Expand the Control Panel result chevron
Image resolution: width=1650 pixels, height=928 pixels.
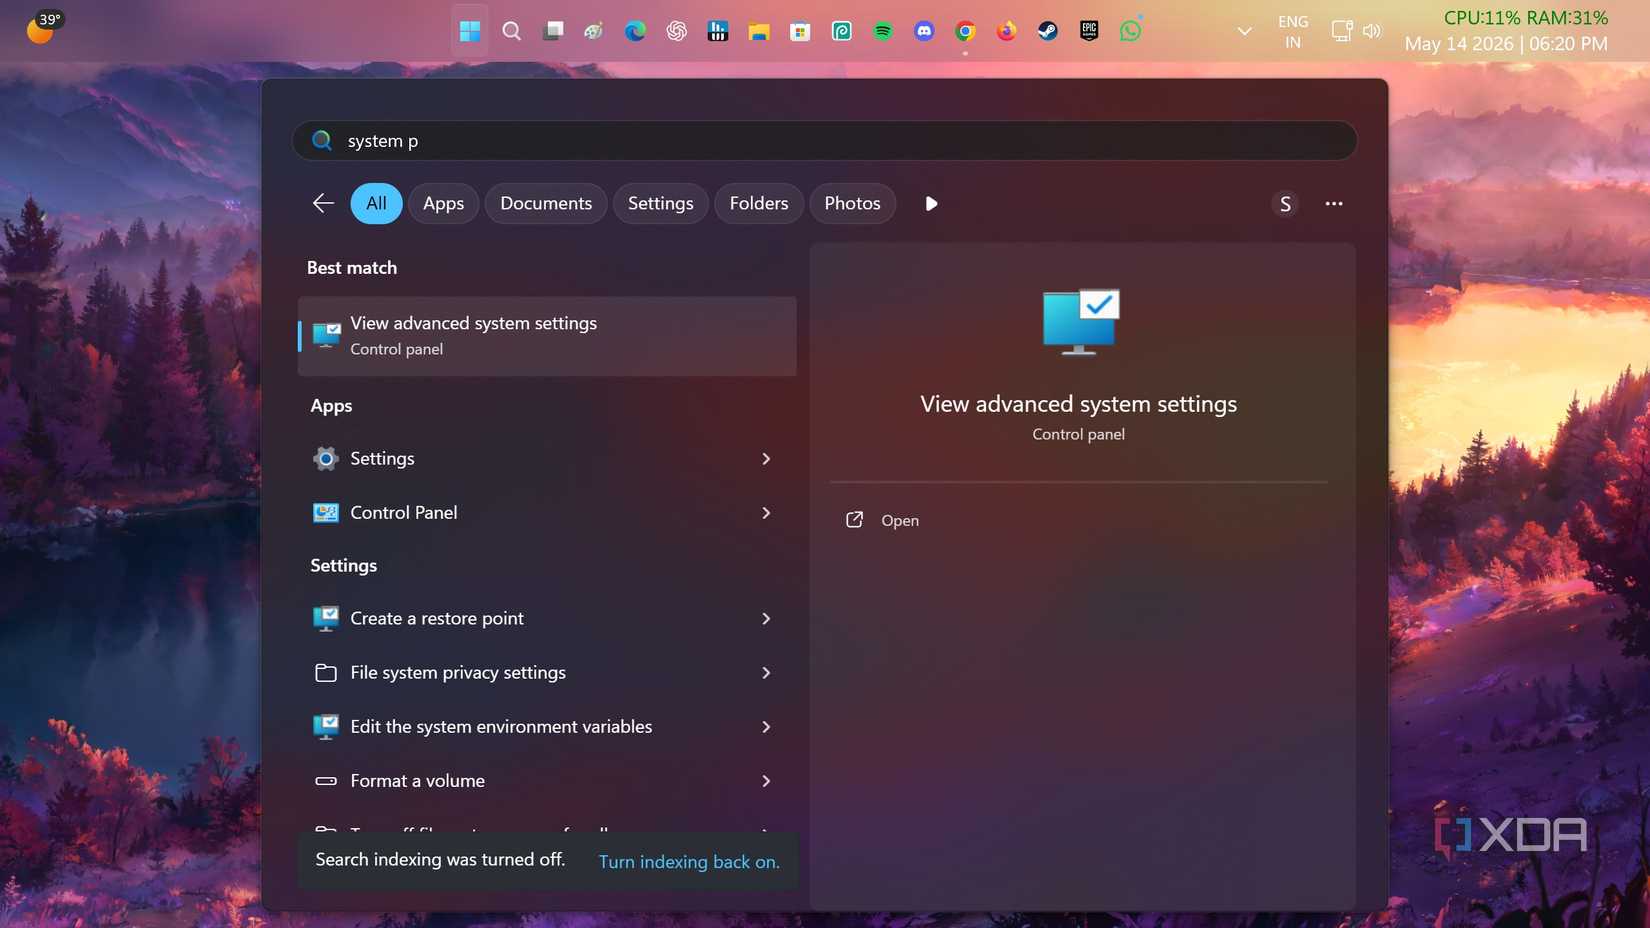(x=766, y=512)
